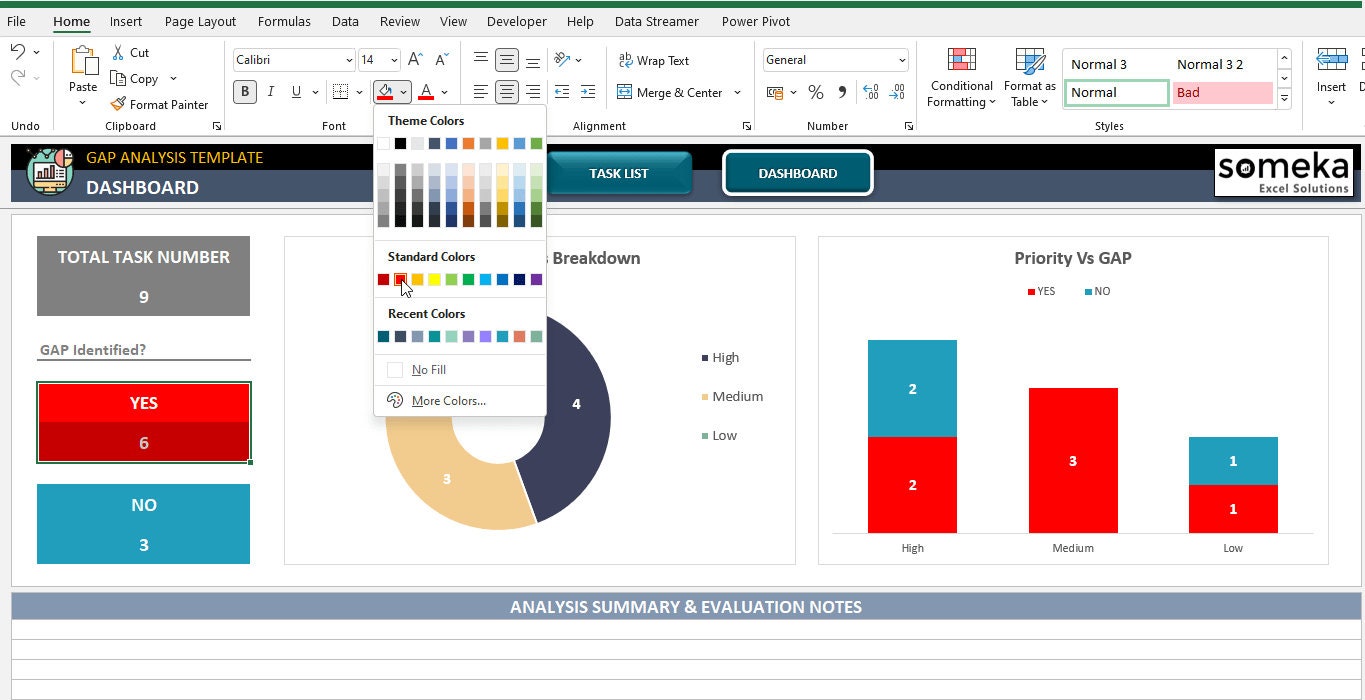The image size is (1365, 700).
Task: Switch to the Insert ribbon tab
Action: (x=126, y=21)
